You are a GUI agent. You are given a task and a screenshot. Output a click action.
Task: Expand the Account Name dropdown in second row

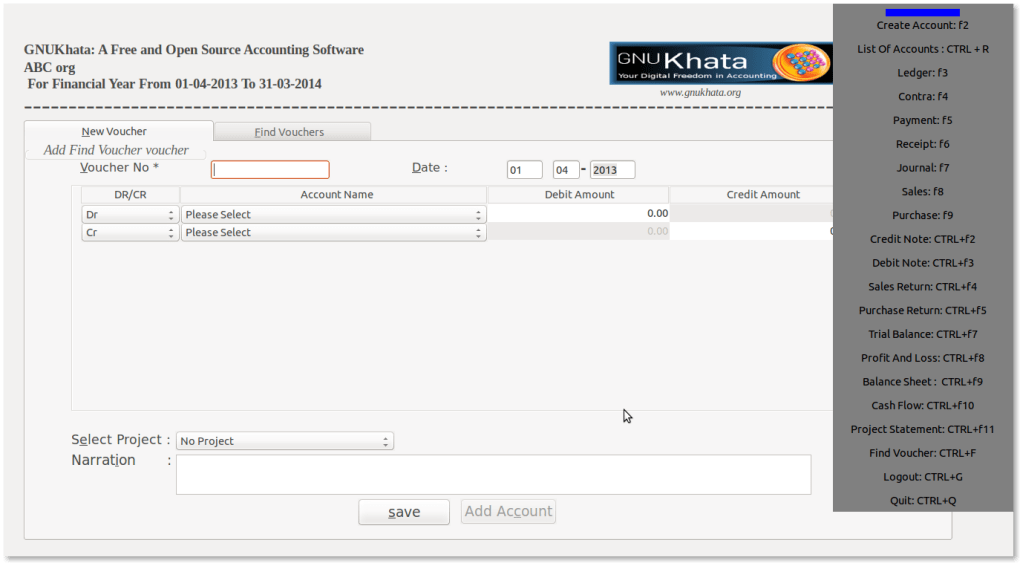coord(333,233)
